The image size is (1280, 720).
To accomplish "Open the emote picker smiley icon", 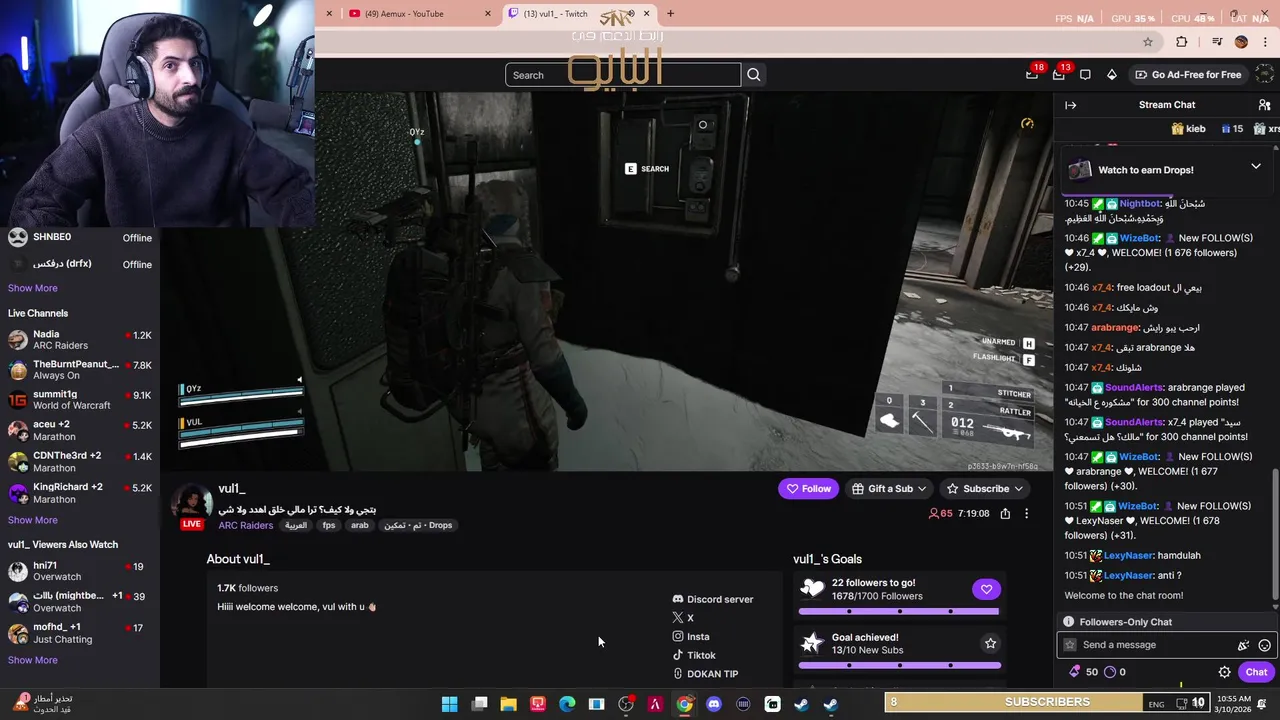I will coord(1264,645).
